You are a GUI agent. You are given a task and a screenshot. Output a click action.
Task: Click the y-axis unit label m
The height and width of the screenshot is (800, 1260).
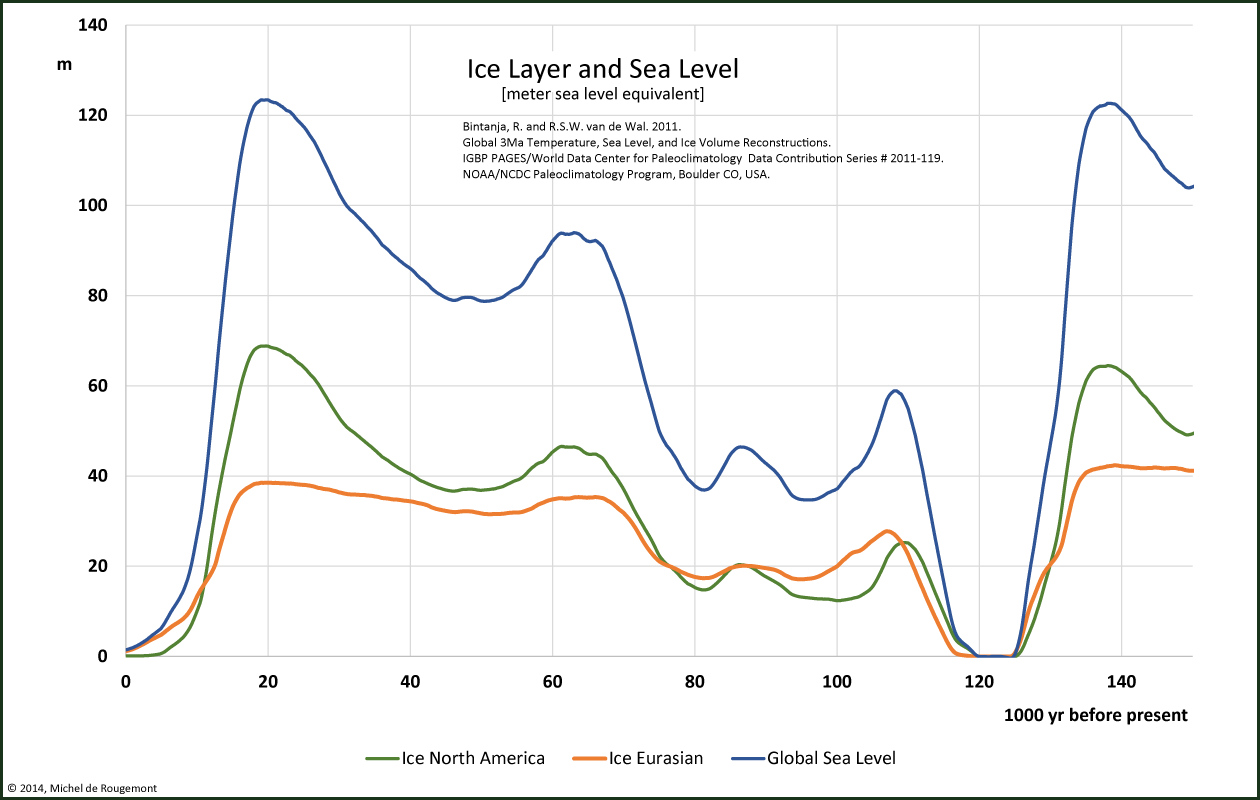64,64
